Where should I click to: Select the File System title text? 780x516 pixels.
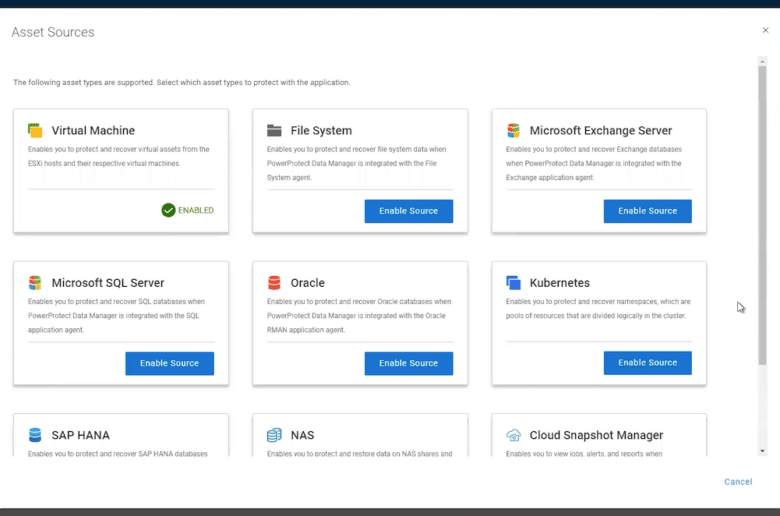321,130
